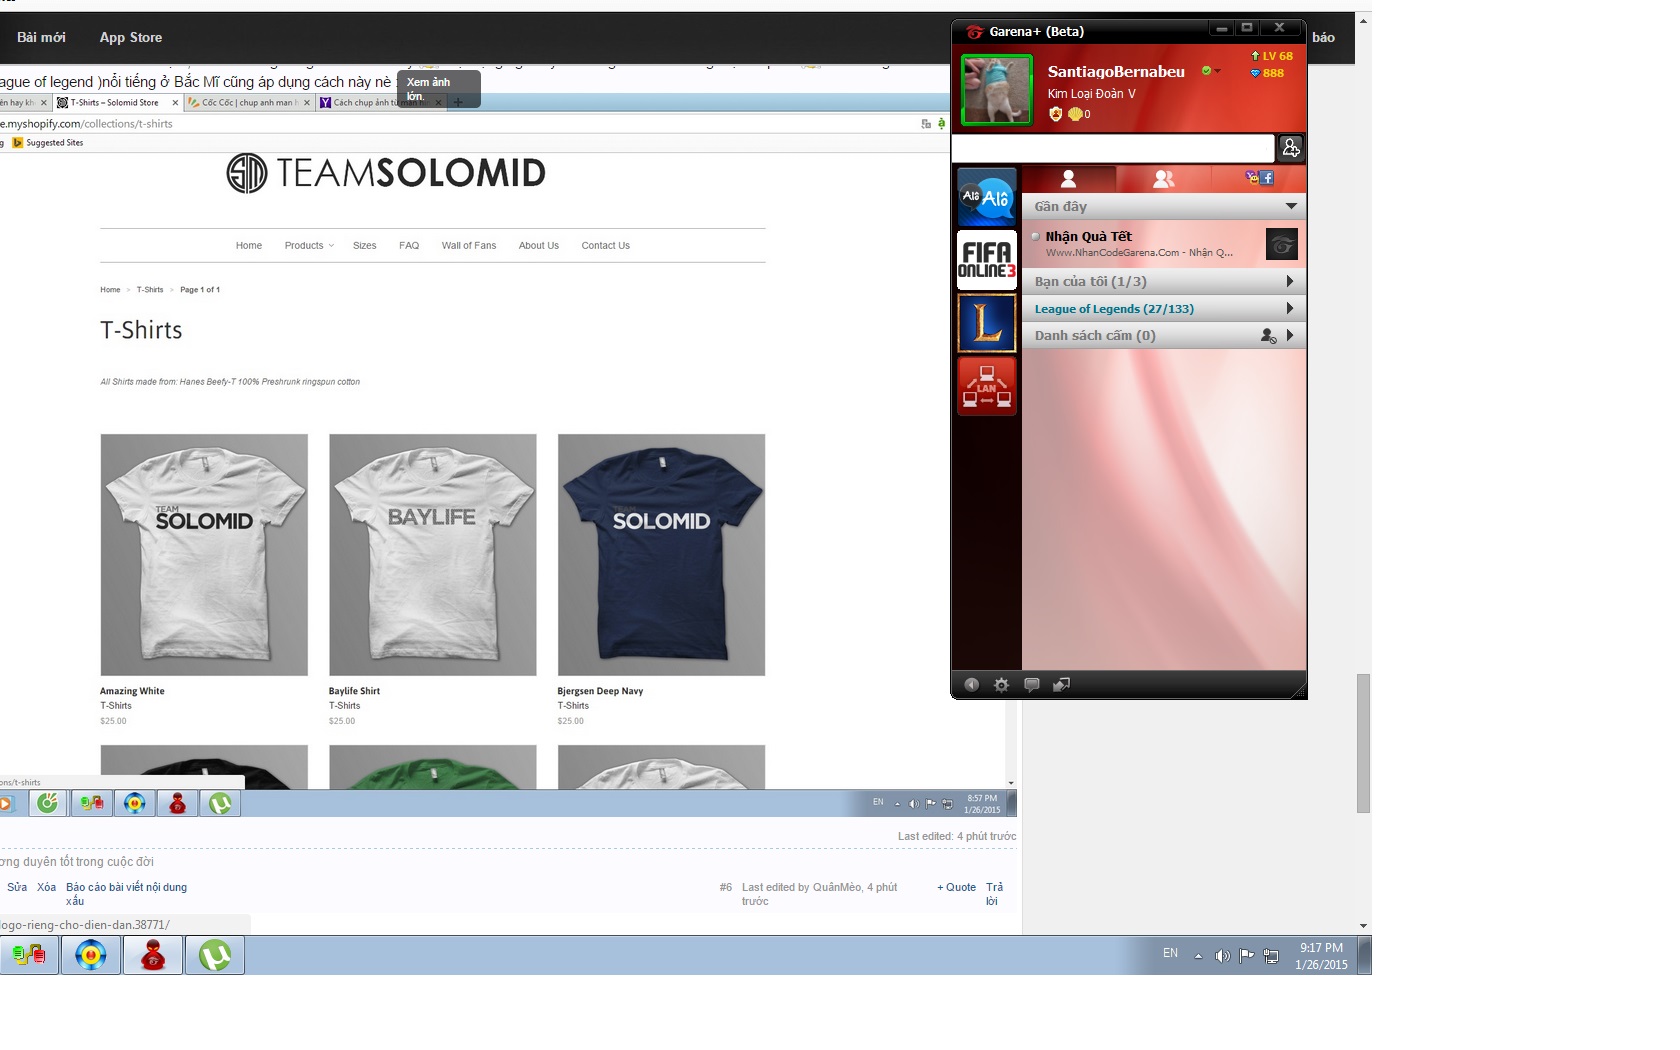This screenshot has width=1680, height=1050.
Task: Click the Cốc Cốc icon in the embedded screenshot's taskbar
Action: click(48, 803)
